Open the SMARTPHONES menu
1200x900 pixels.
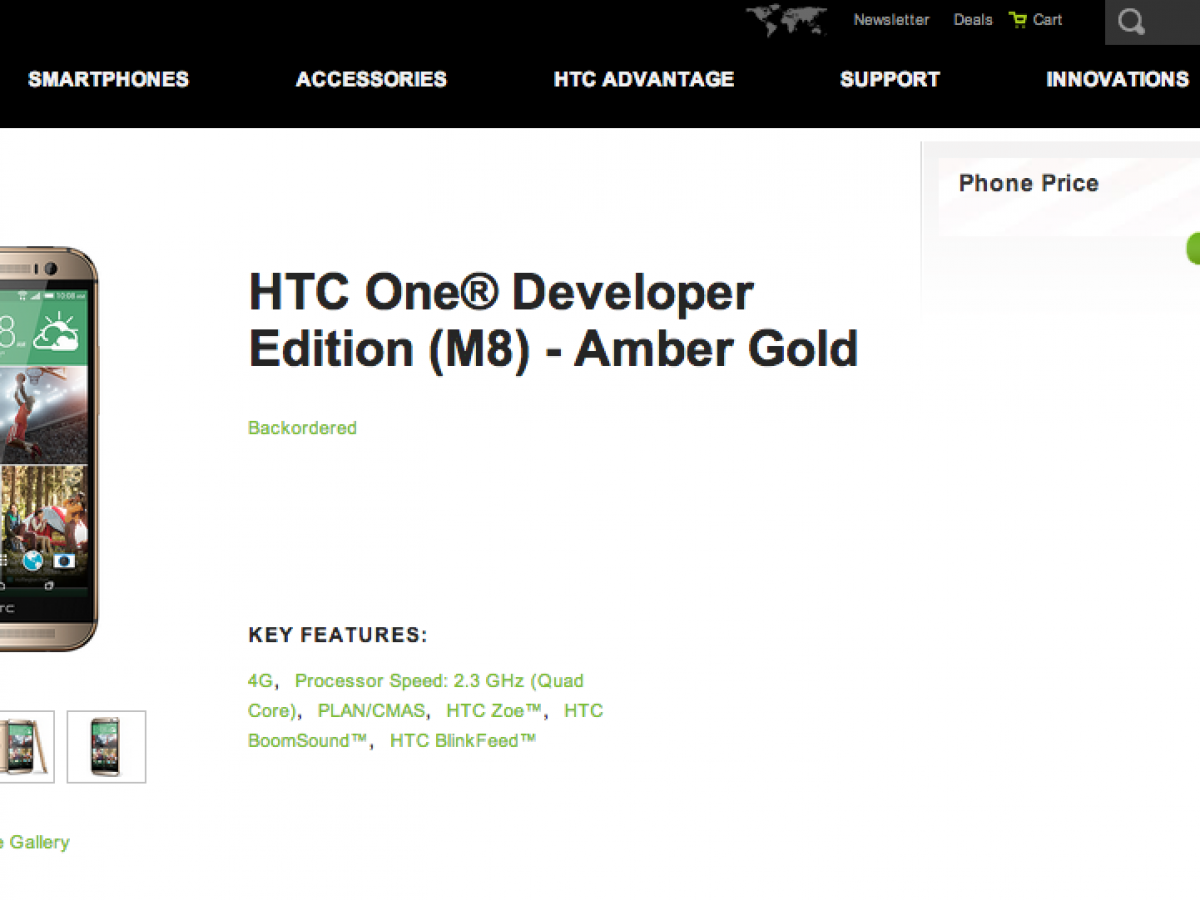[108, 79]
